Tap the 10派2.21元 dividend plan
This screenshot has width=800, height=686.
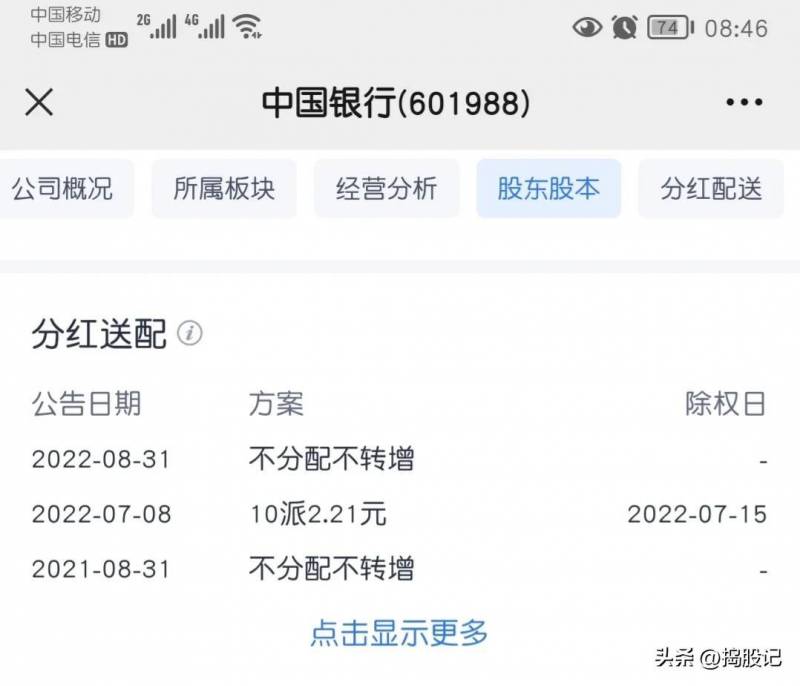coord(318,514)
